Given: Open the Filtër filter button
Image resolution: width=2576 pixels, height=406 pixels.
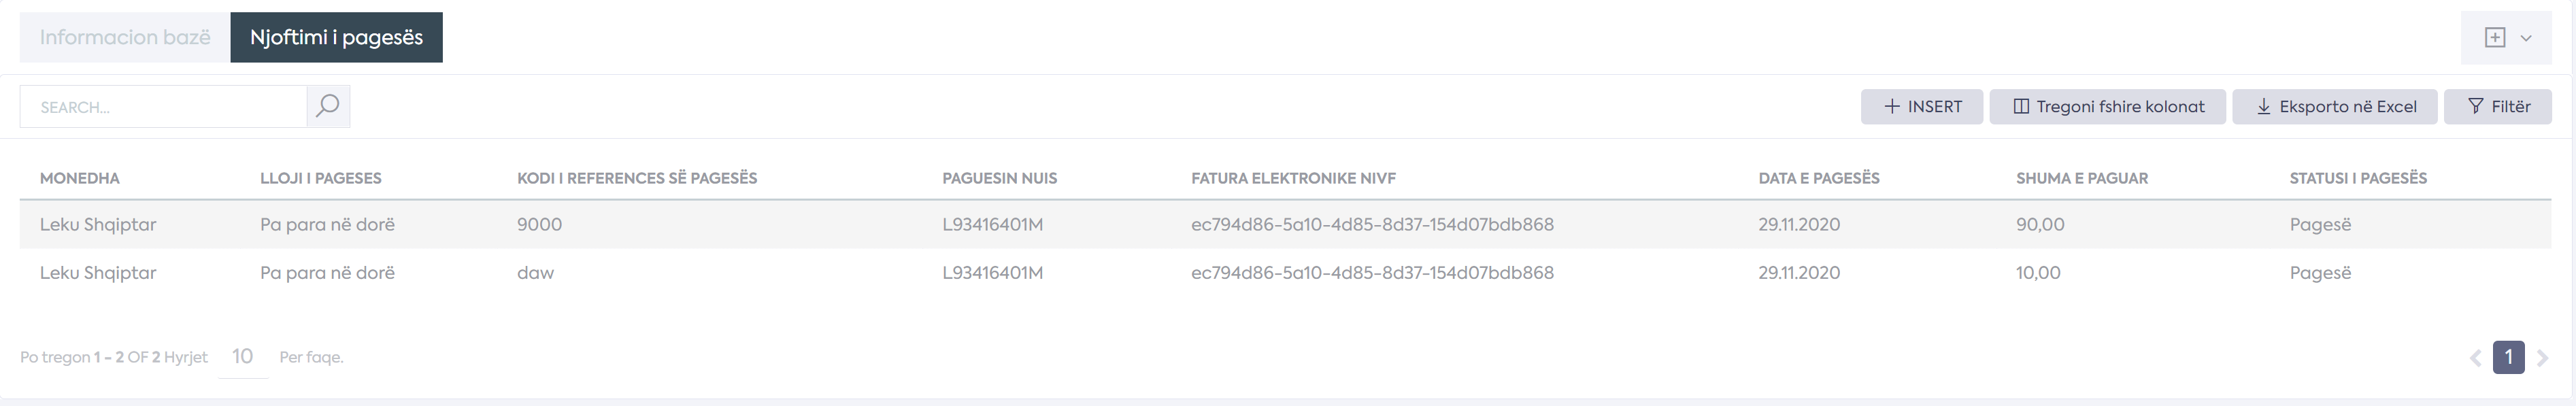Looking at the screenshot, I should point(2497,107).
